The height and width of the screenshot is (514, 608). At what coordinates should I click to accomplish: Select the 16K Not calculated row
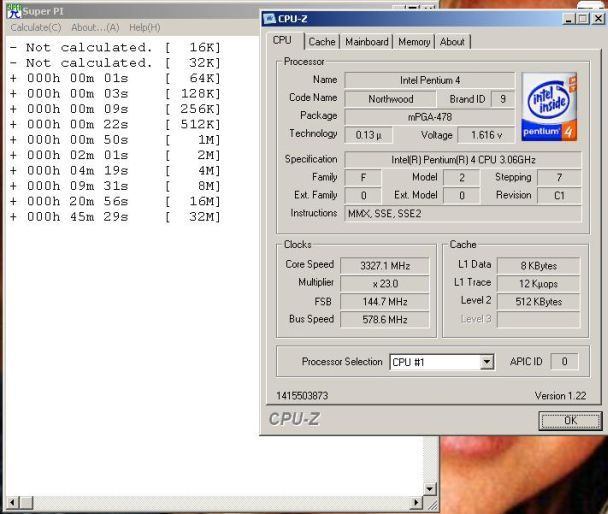click(116, 48)
